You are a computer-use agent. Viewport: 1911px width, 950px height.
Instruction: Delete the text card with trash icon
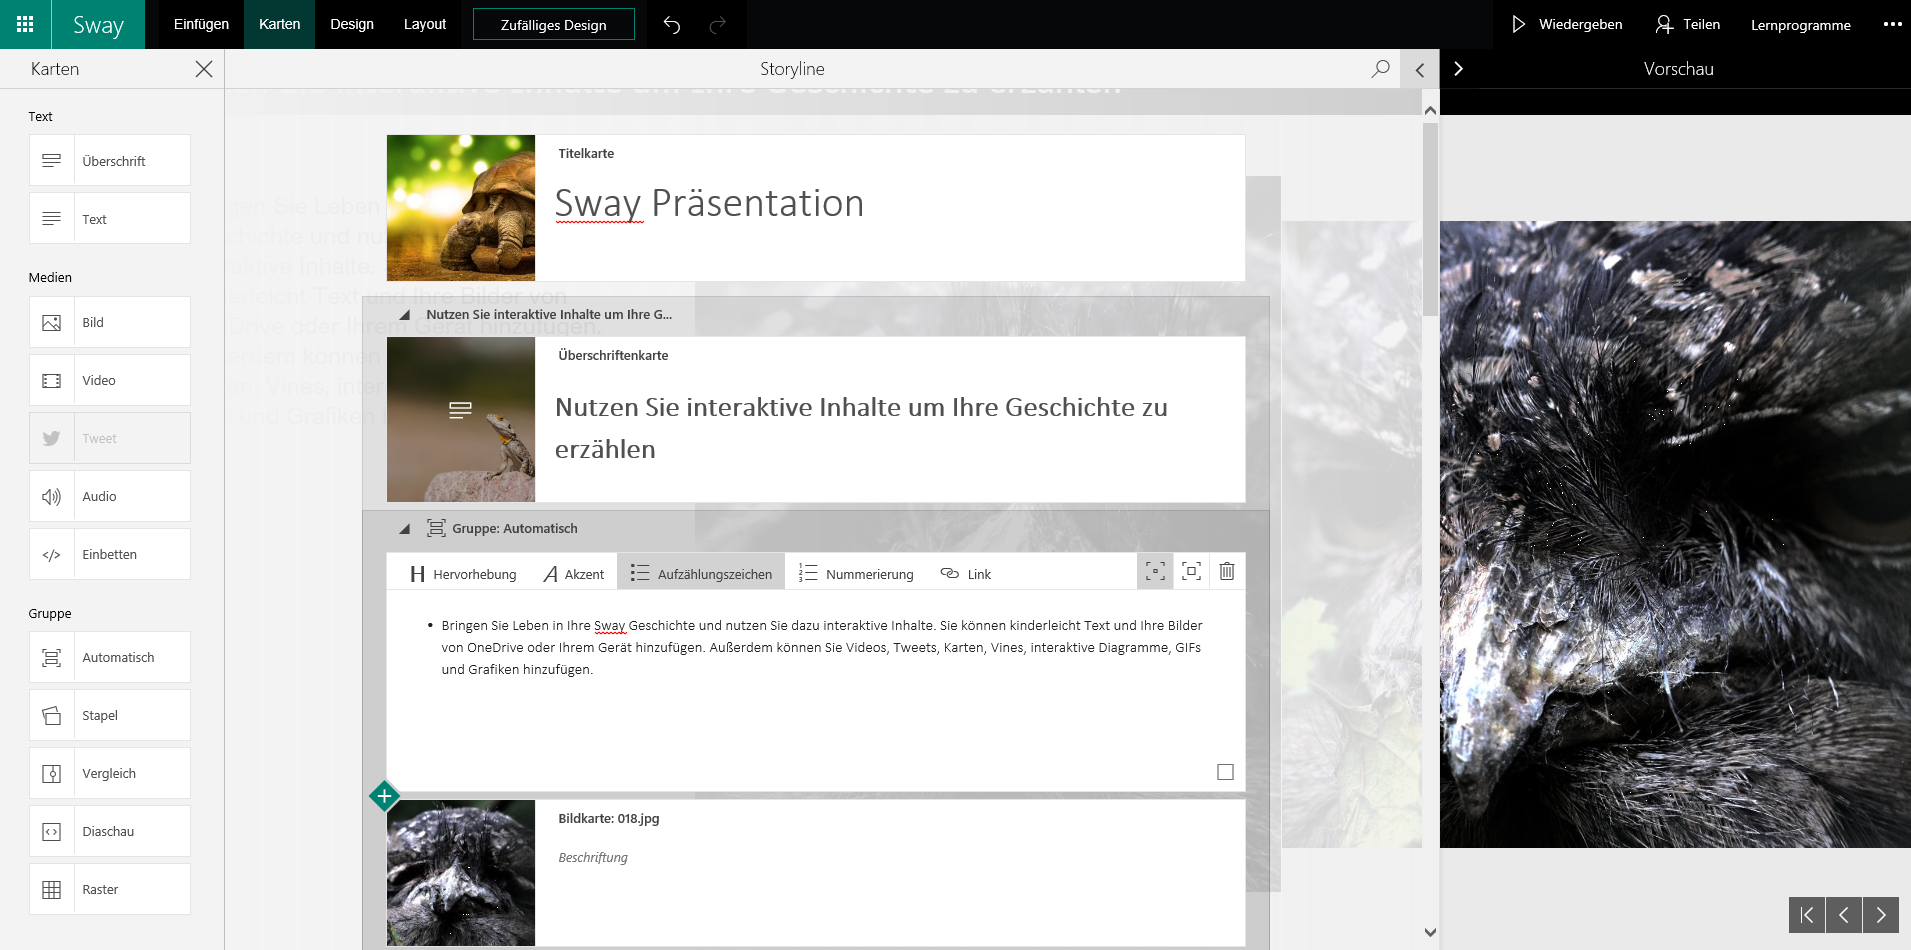(1227, 571)
